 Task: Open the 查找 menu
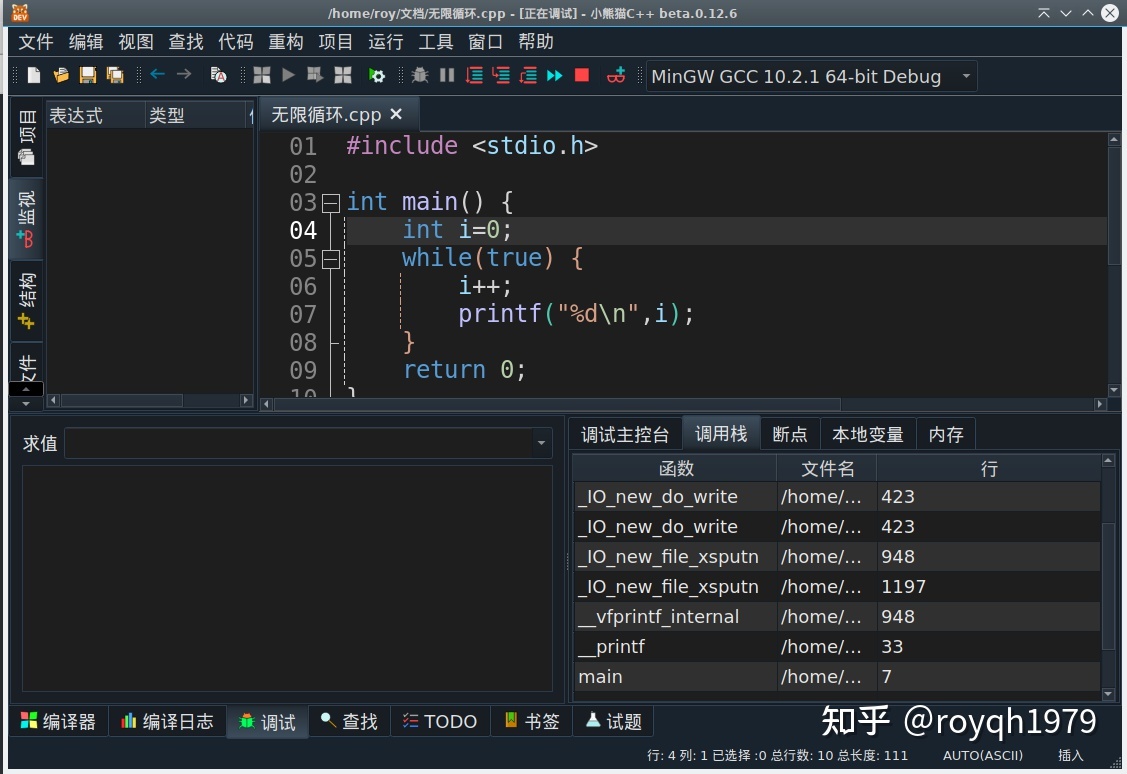pos(186,42)
